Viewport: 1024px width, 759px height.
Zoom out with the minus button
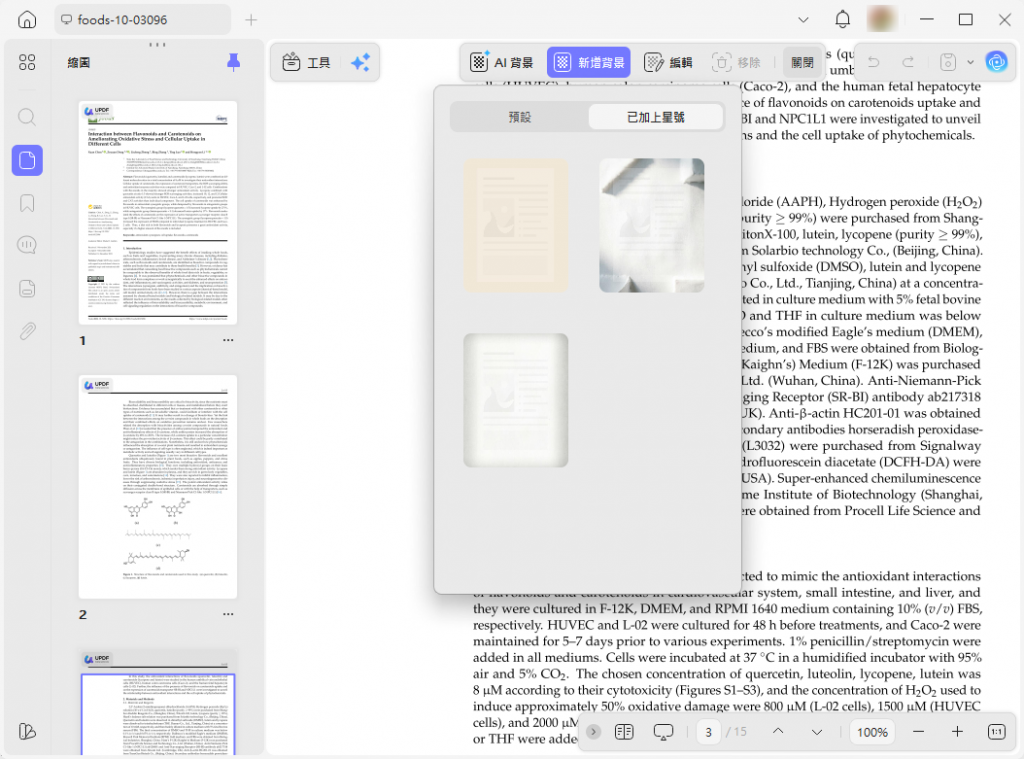(x=918, y=732)
